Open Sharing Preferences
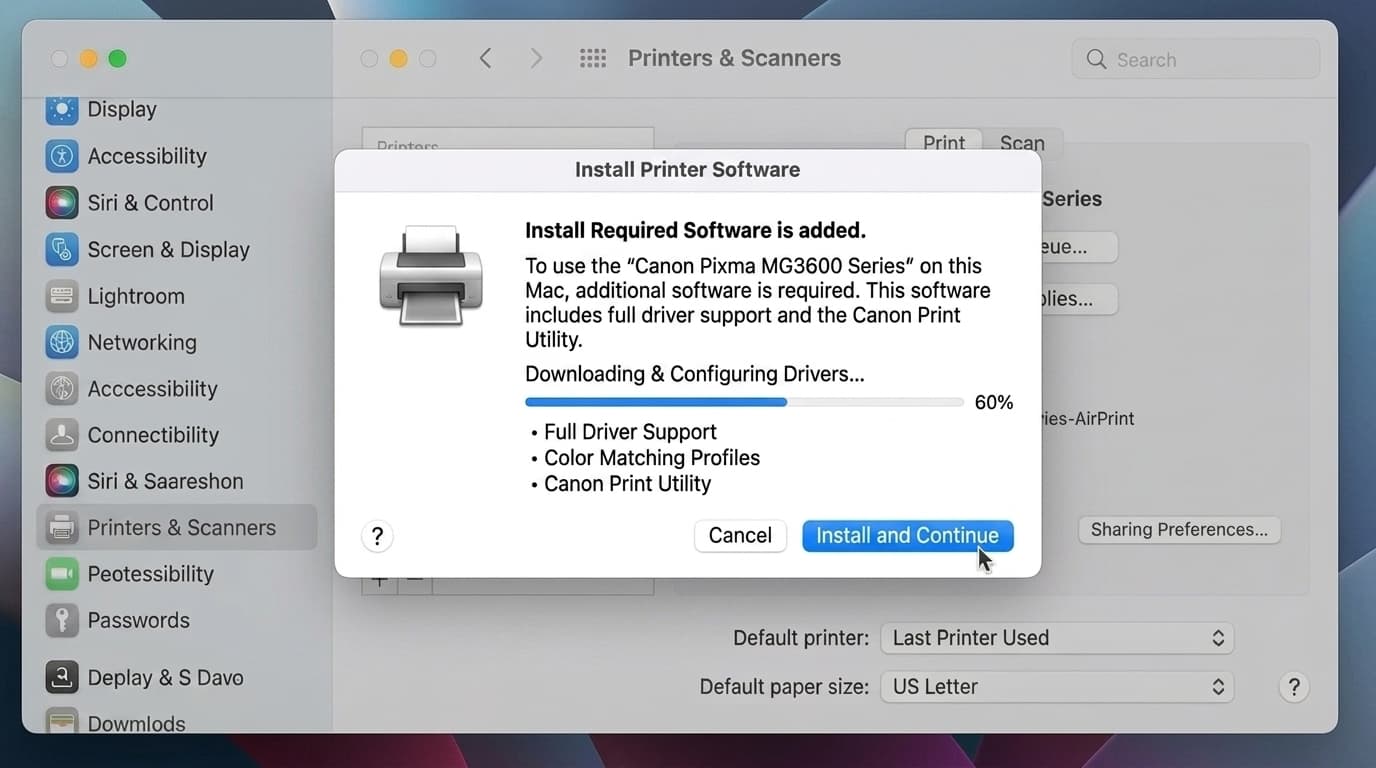Screen dimensions: 1376x768 click(x=1179, y=530)
